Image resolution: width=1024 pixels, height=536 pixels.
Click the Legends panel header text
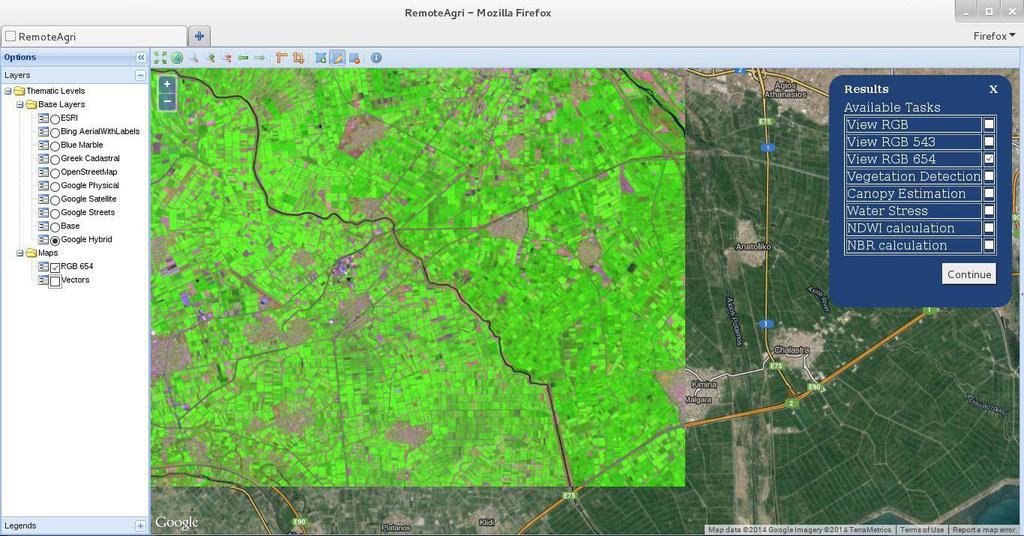tap(20, 526)
